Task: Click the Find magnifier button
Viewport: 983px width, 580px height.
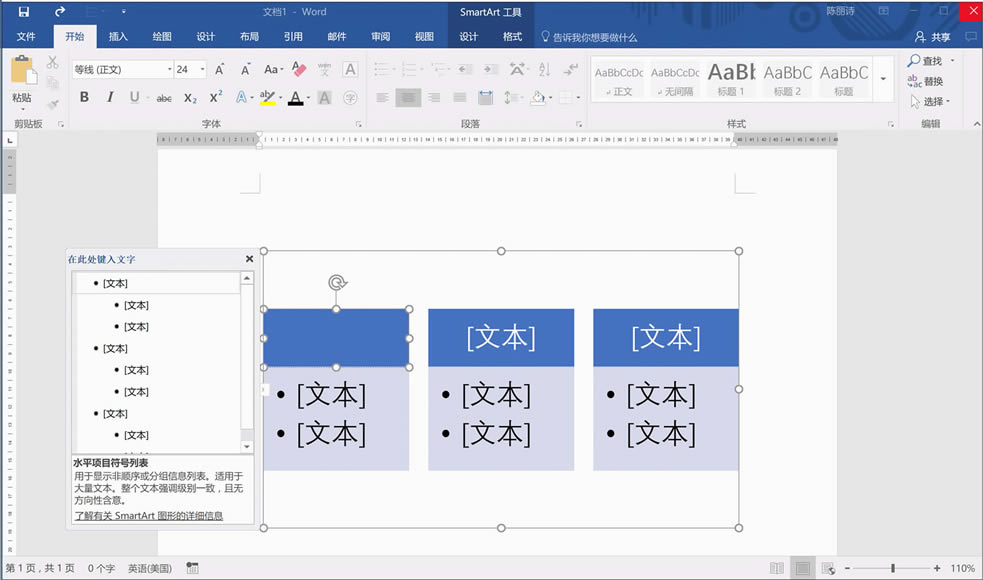Action: pos(927,61)
